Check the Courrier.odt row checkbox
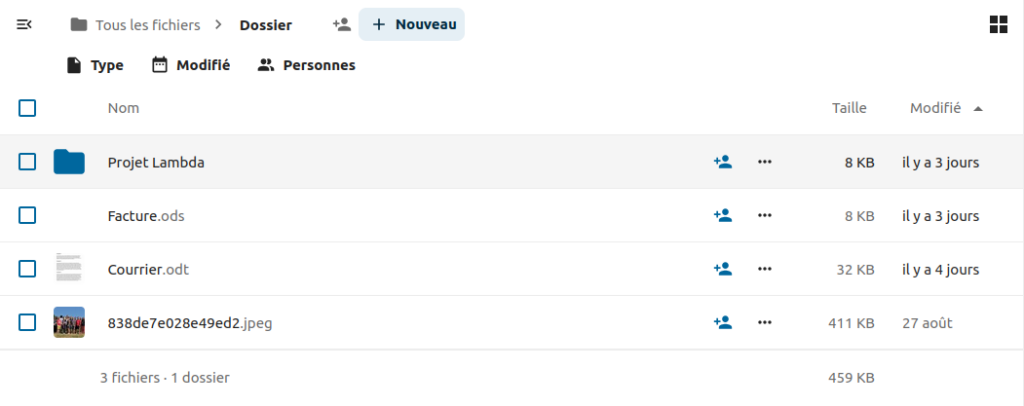This screenshot has height=406, width=1024. [x=28, y=269]
